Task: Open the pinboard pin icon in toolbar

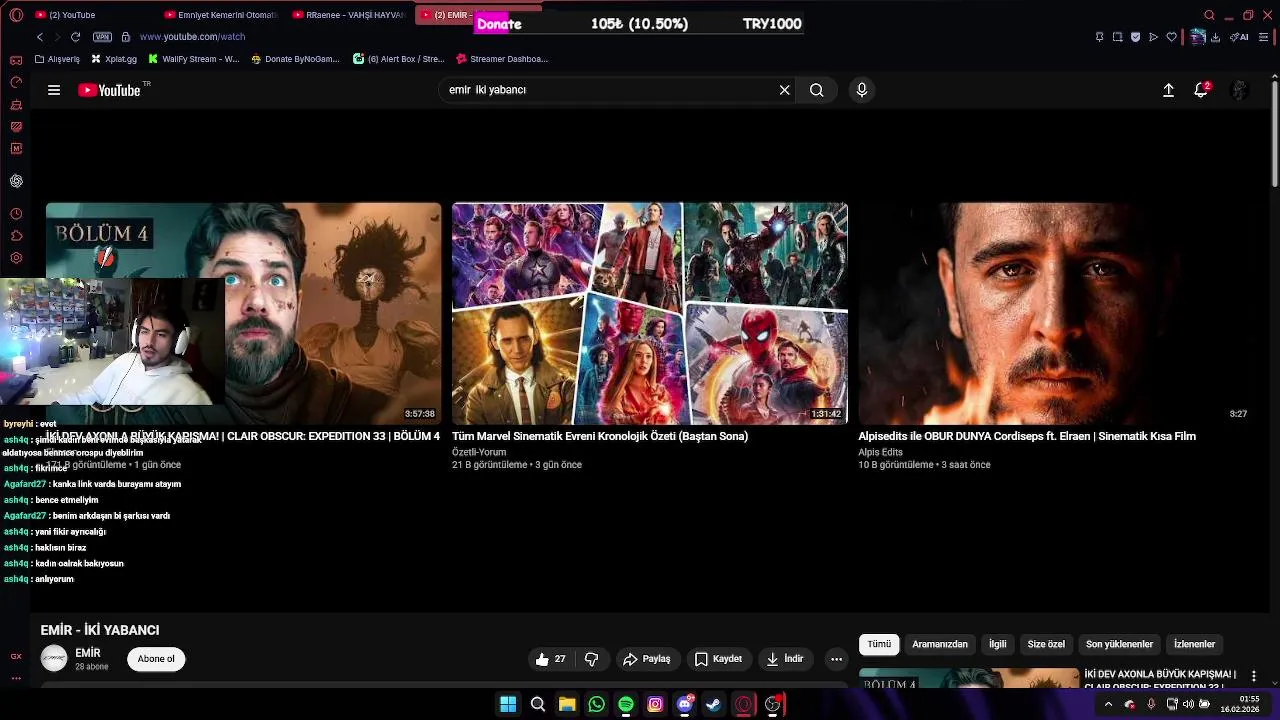Action: (1099, 37)
